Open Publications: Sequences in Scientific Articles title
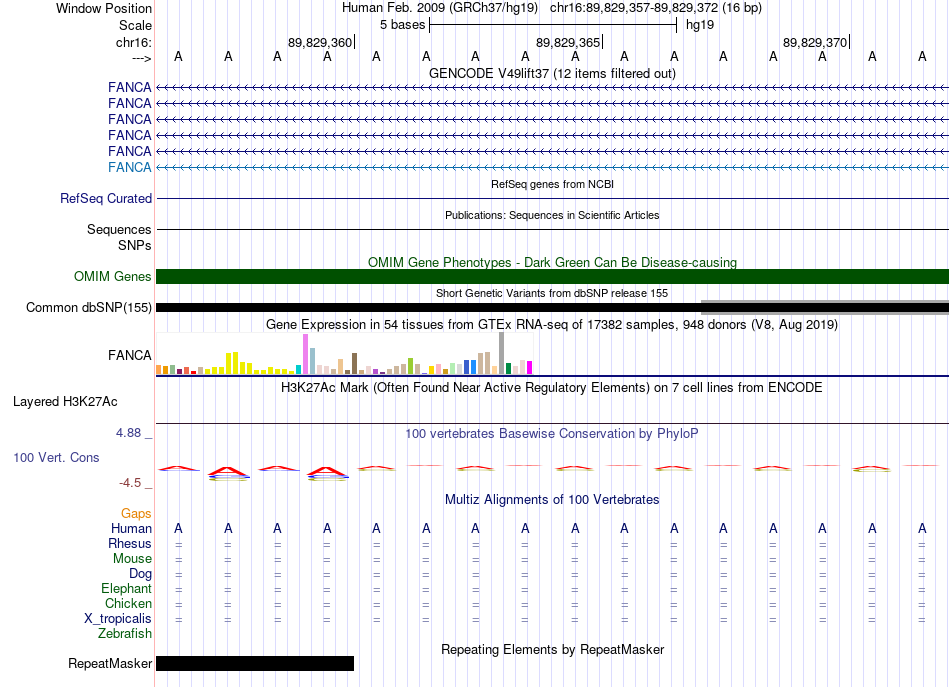The width and height of the screenshot is (950, 687). point(552,215)
